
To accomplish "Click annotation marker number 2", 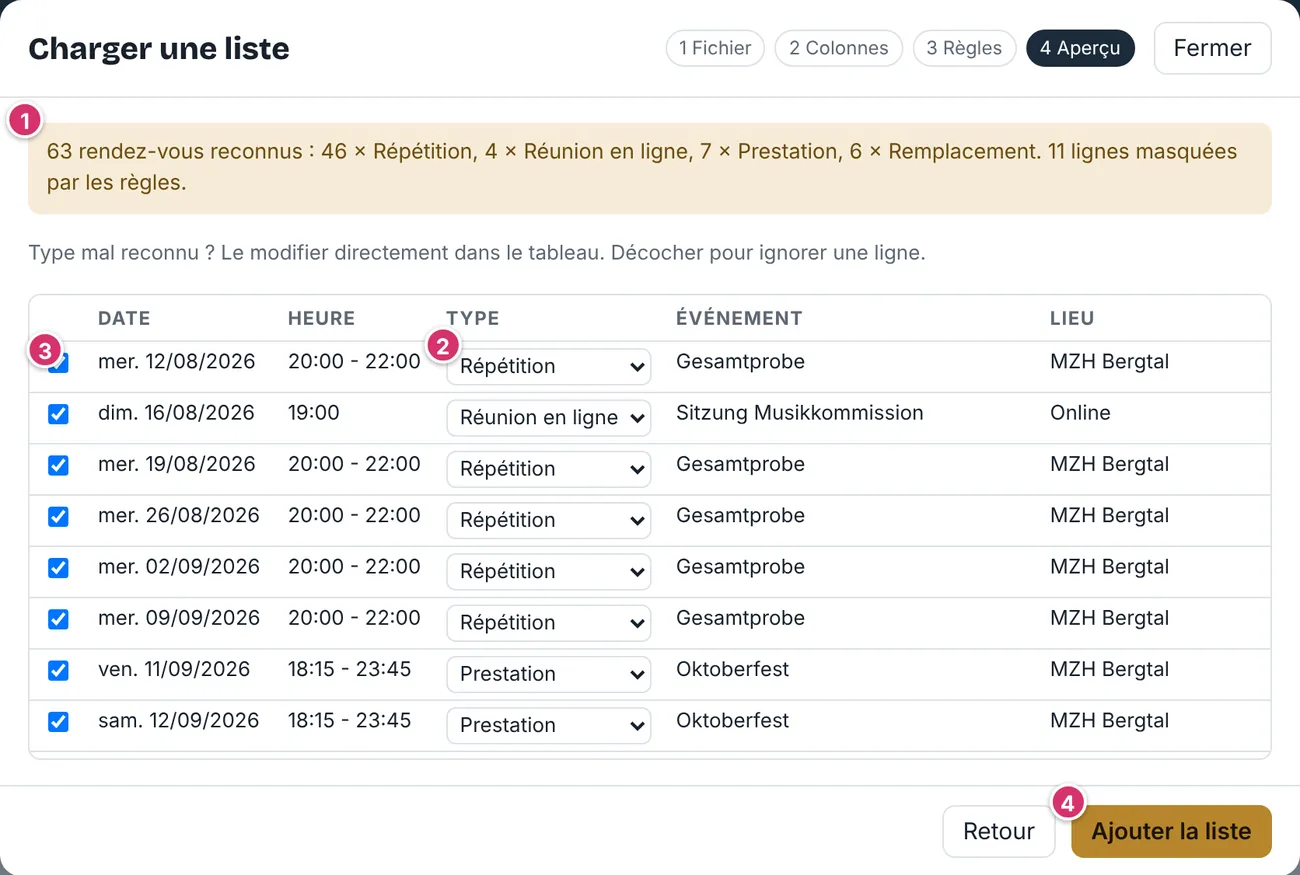I will (443, 346).
